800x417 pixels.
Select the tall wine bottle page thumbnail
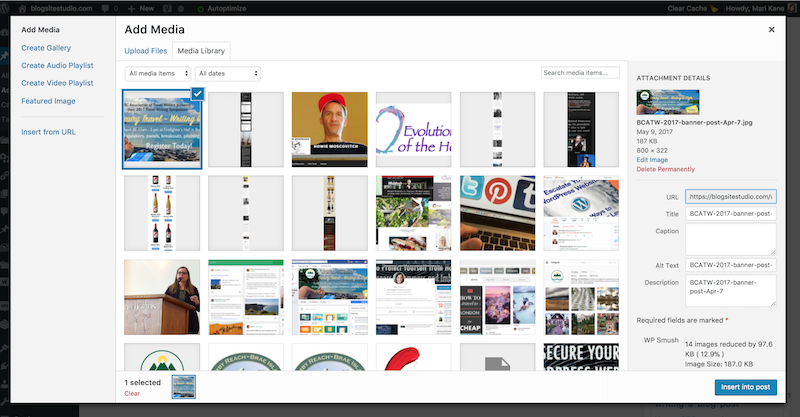[x=330, y=213]
